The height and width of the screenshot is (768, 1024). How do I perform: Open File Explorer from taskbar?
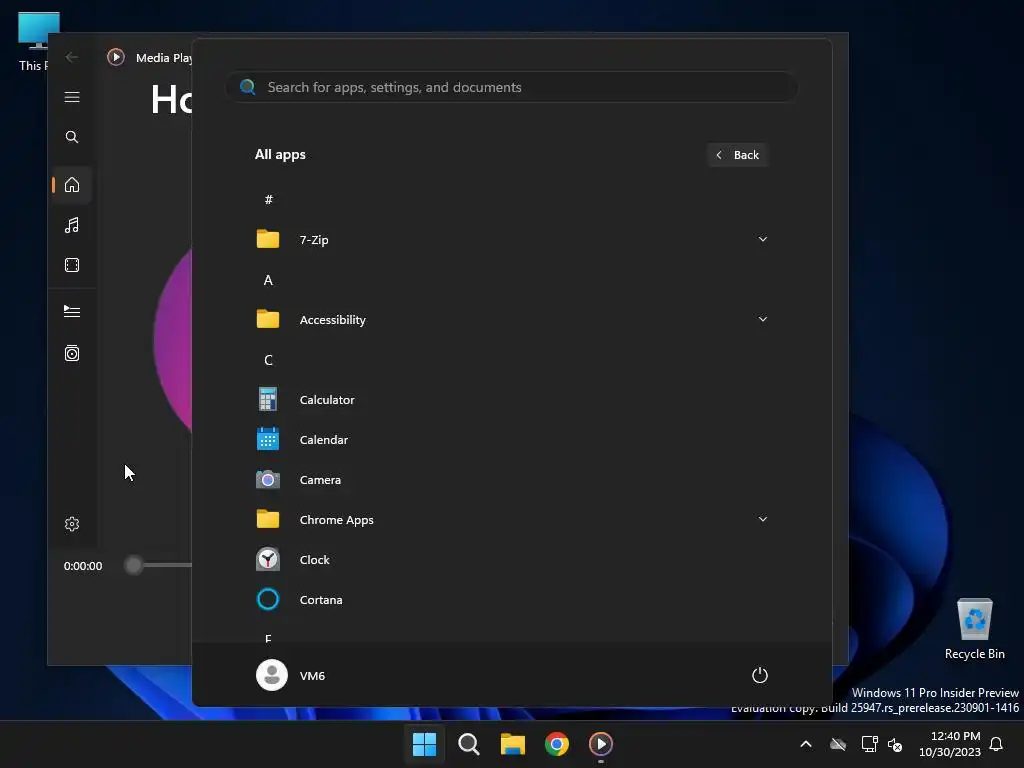coord(513,744)
